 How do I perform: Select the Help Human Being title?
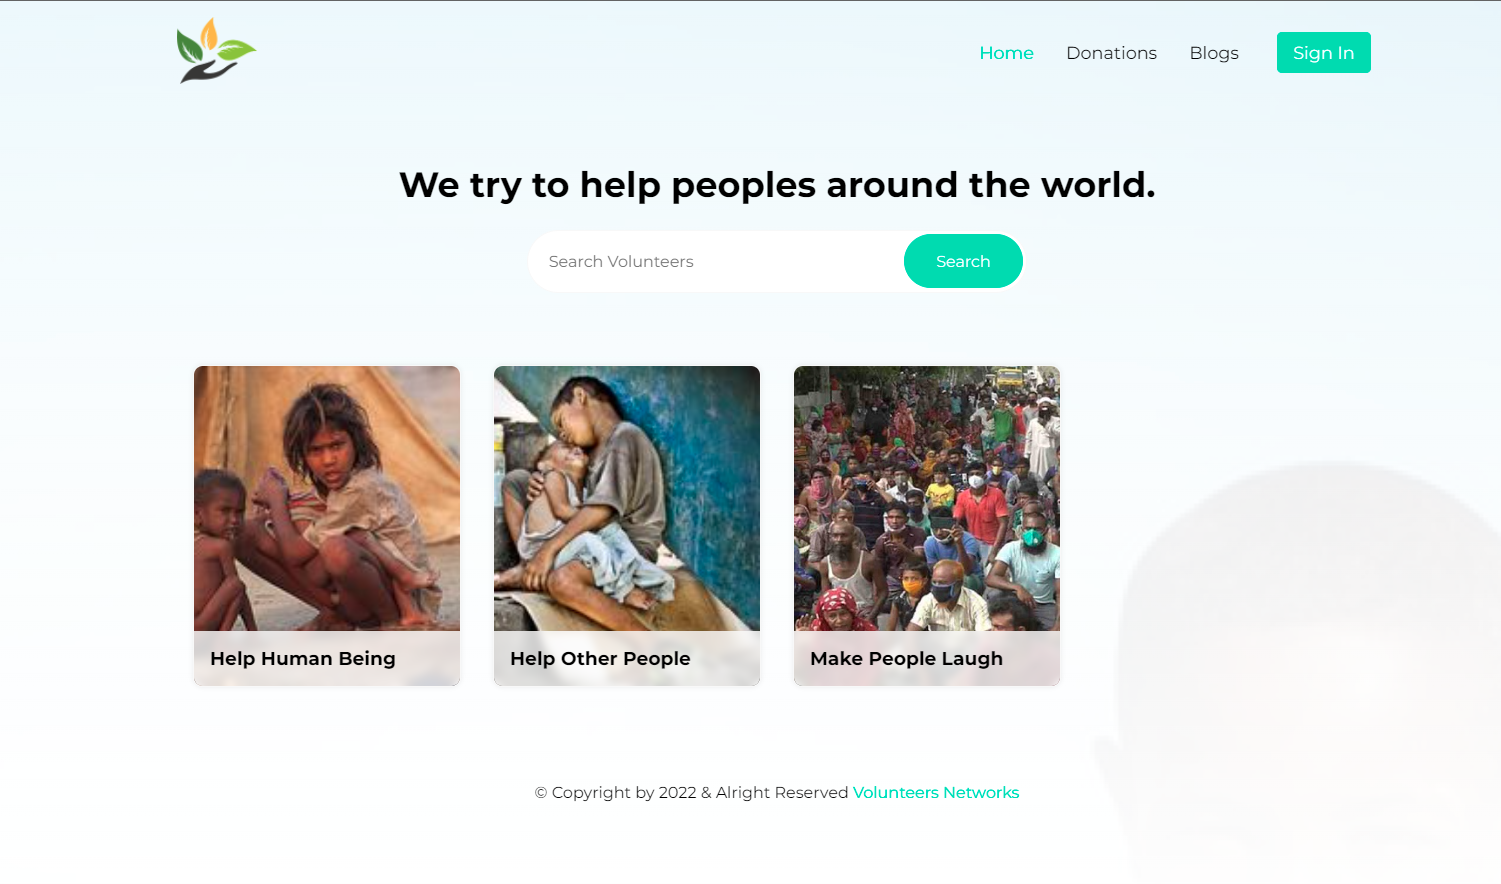303,658
